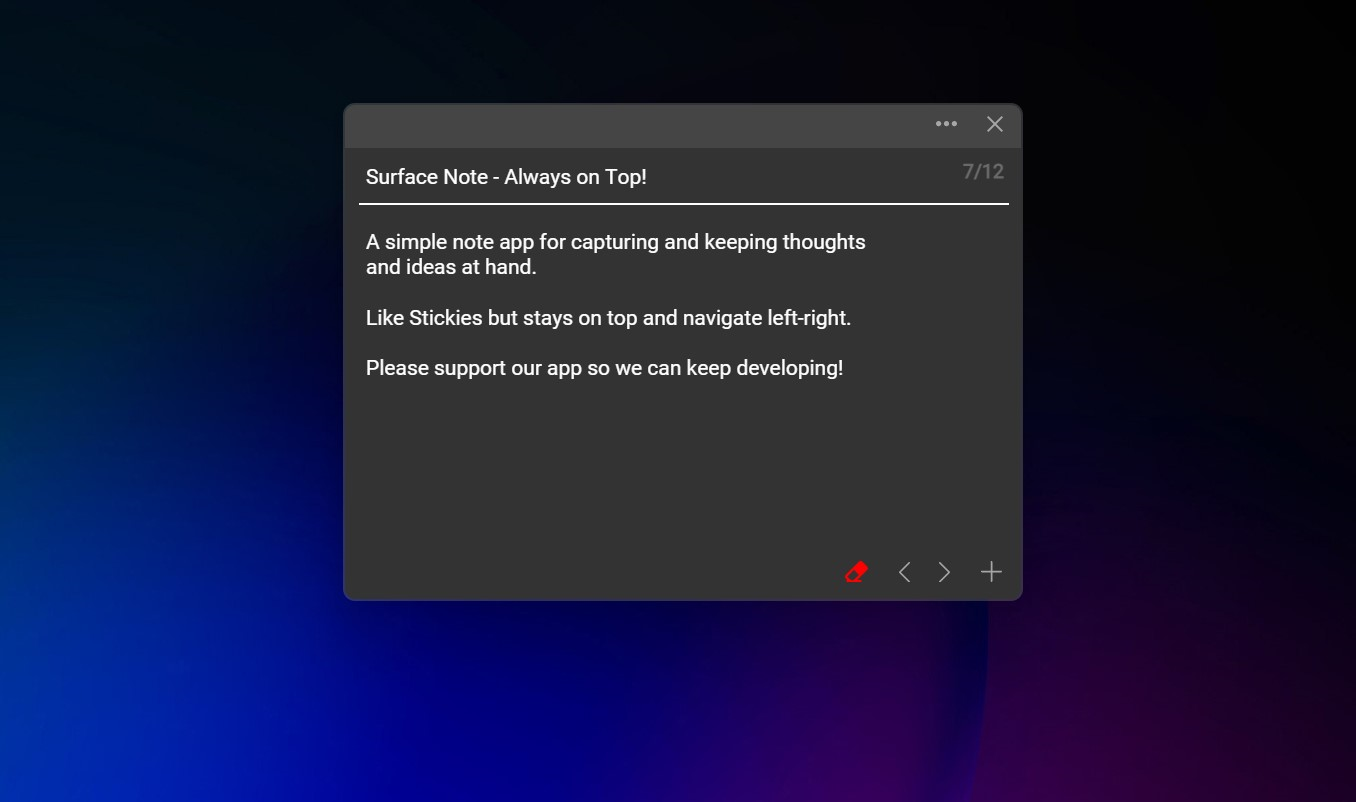Click the eraser to clear the note
This screenshot has width=1356, height=802.
click(855, 571)
